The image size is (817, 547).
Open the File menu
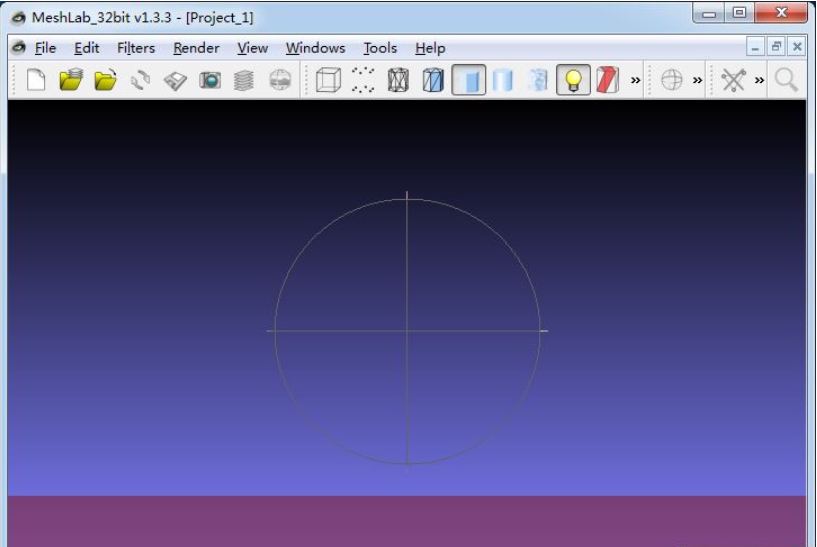coord(45,48)
